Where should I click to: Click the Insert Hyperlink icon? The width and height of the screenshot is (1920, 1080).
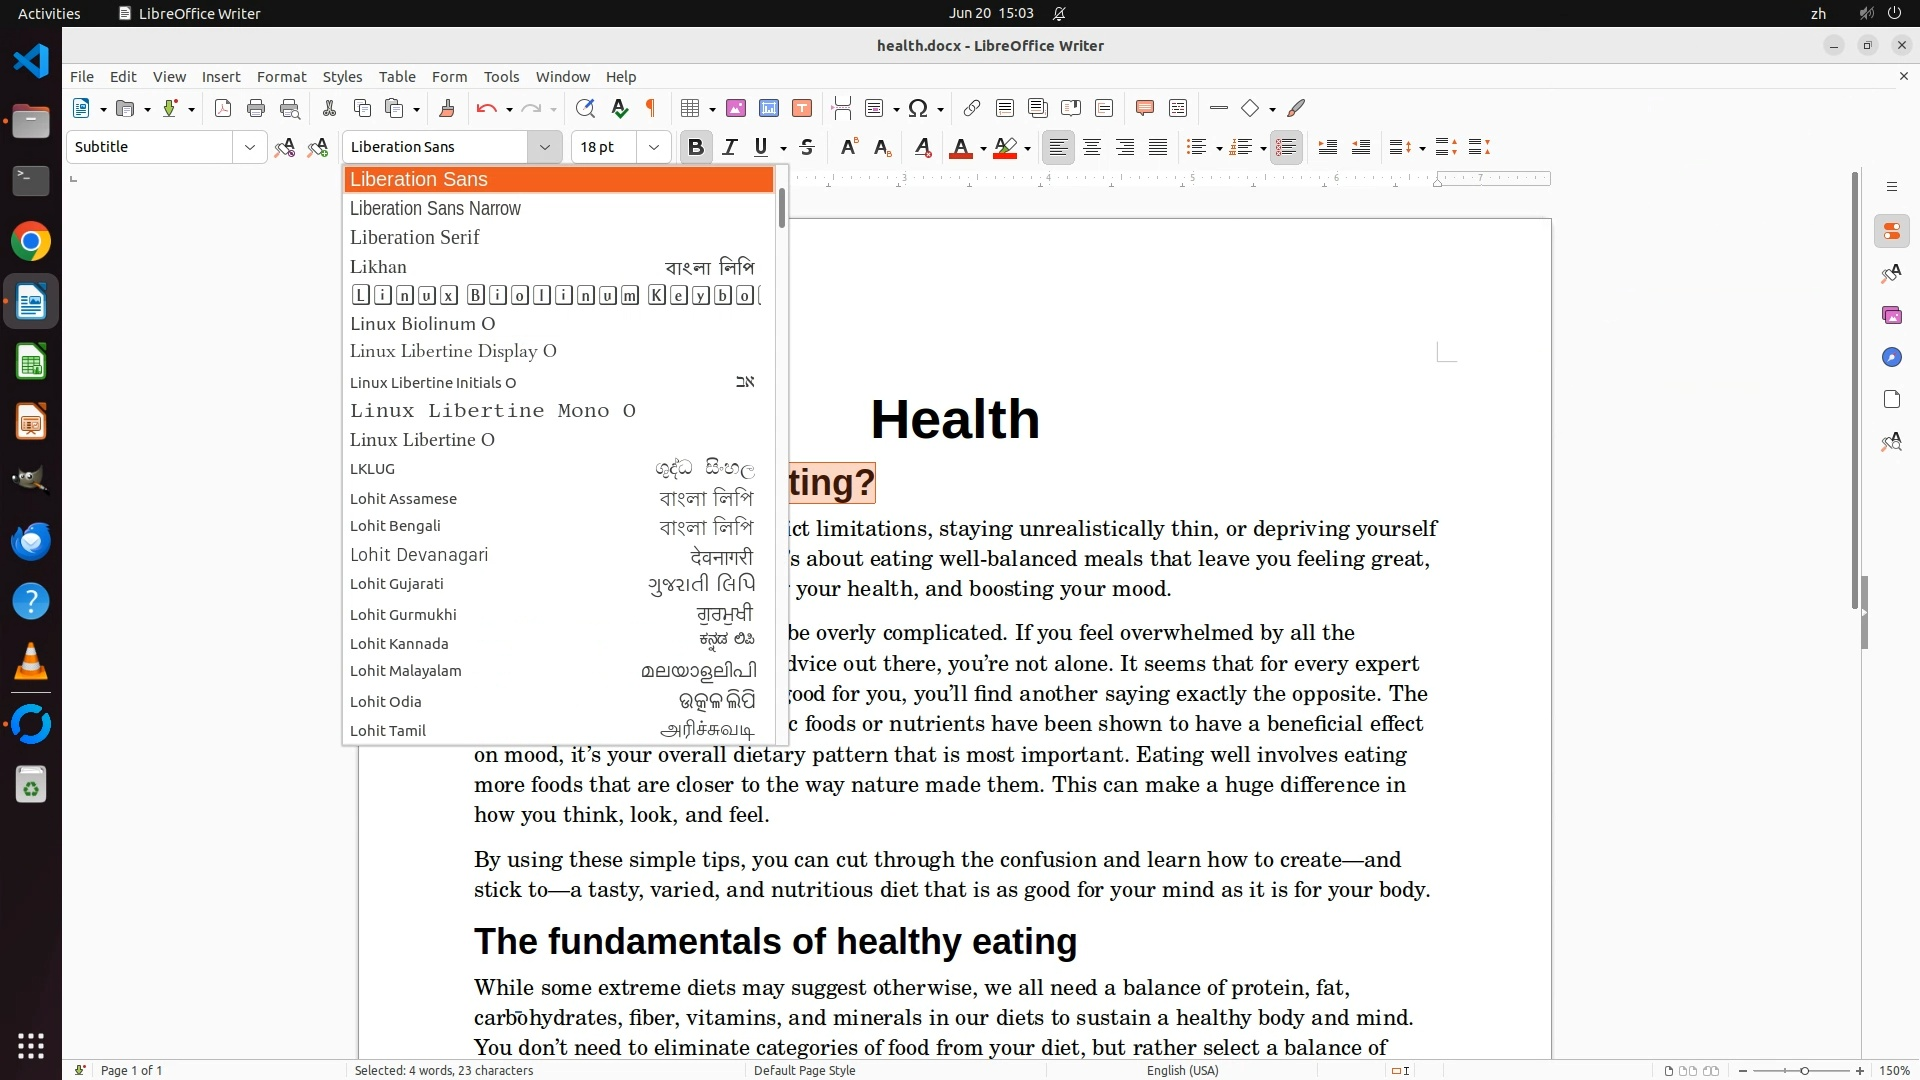(971, 108)
